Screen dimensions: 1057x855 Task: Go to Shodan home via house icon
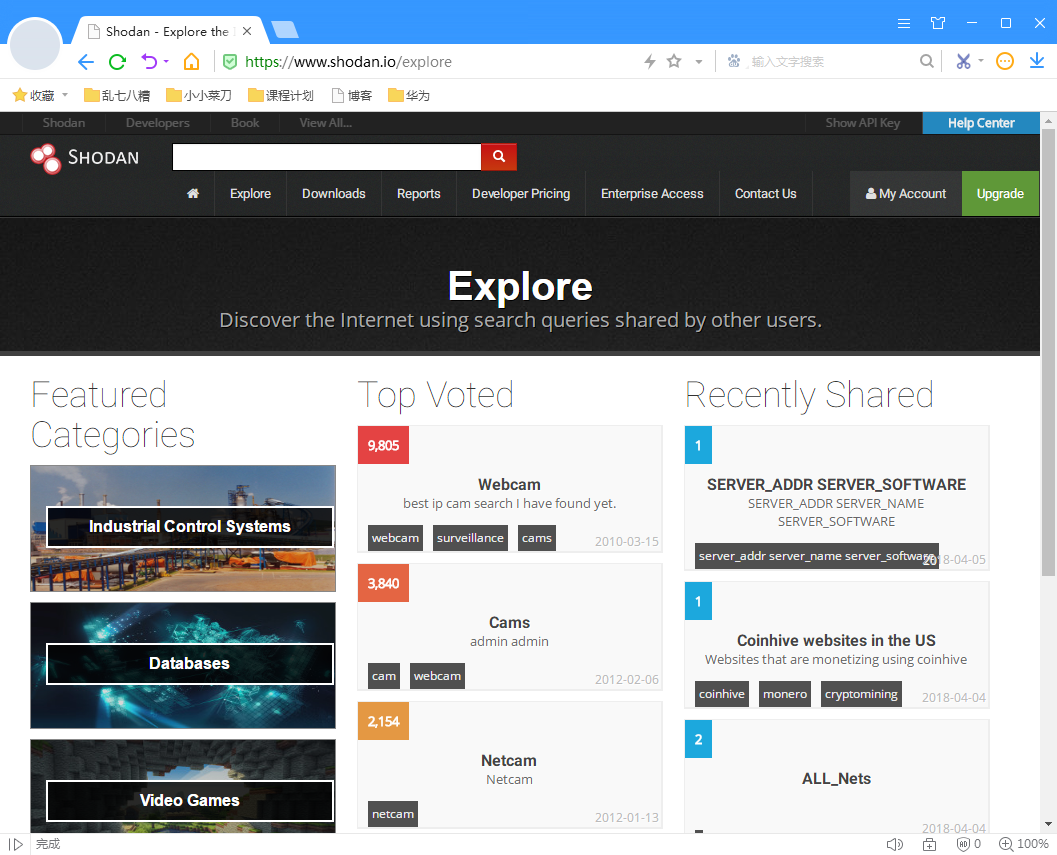(x=193, y=194)
